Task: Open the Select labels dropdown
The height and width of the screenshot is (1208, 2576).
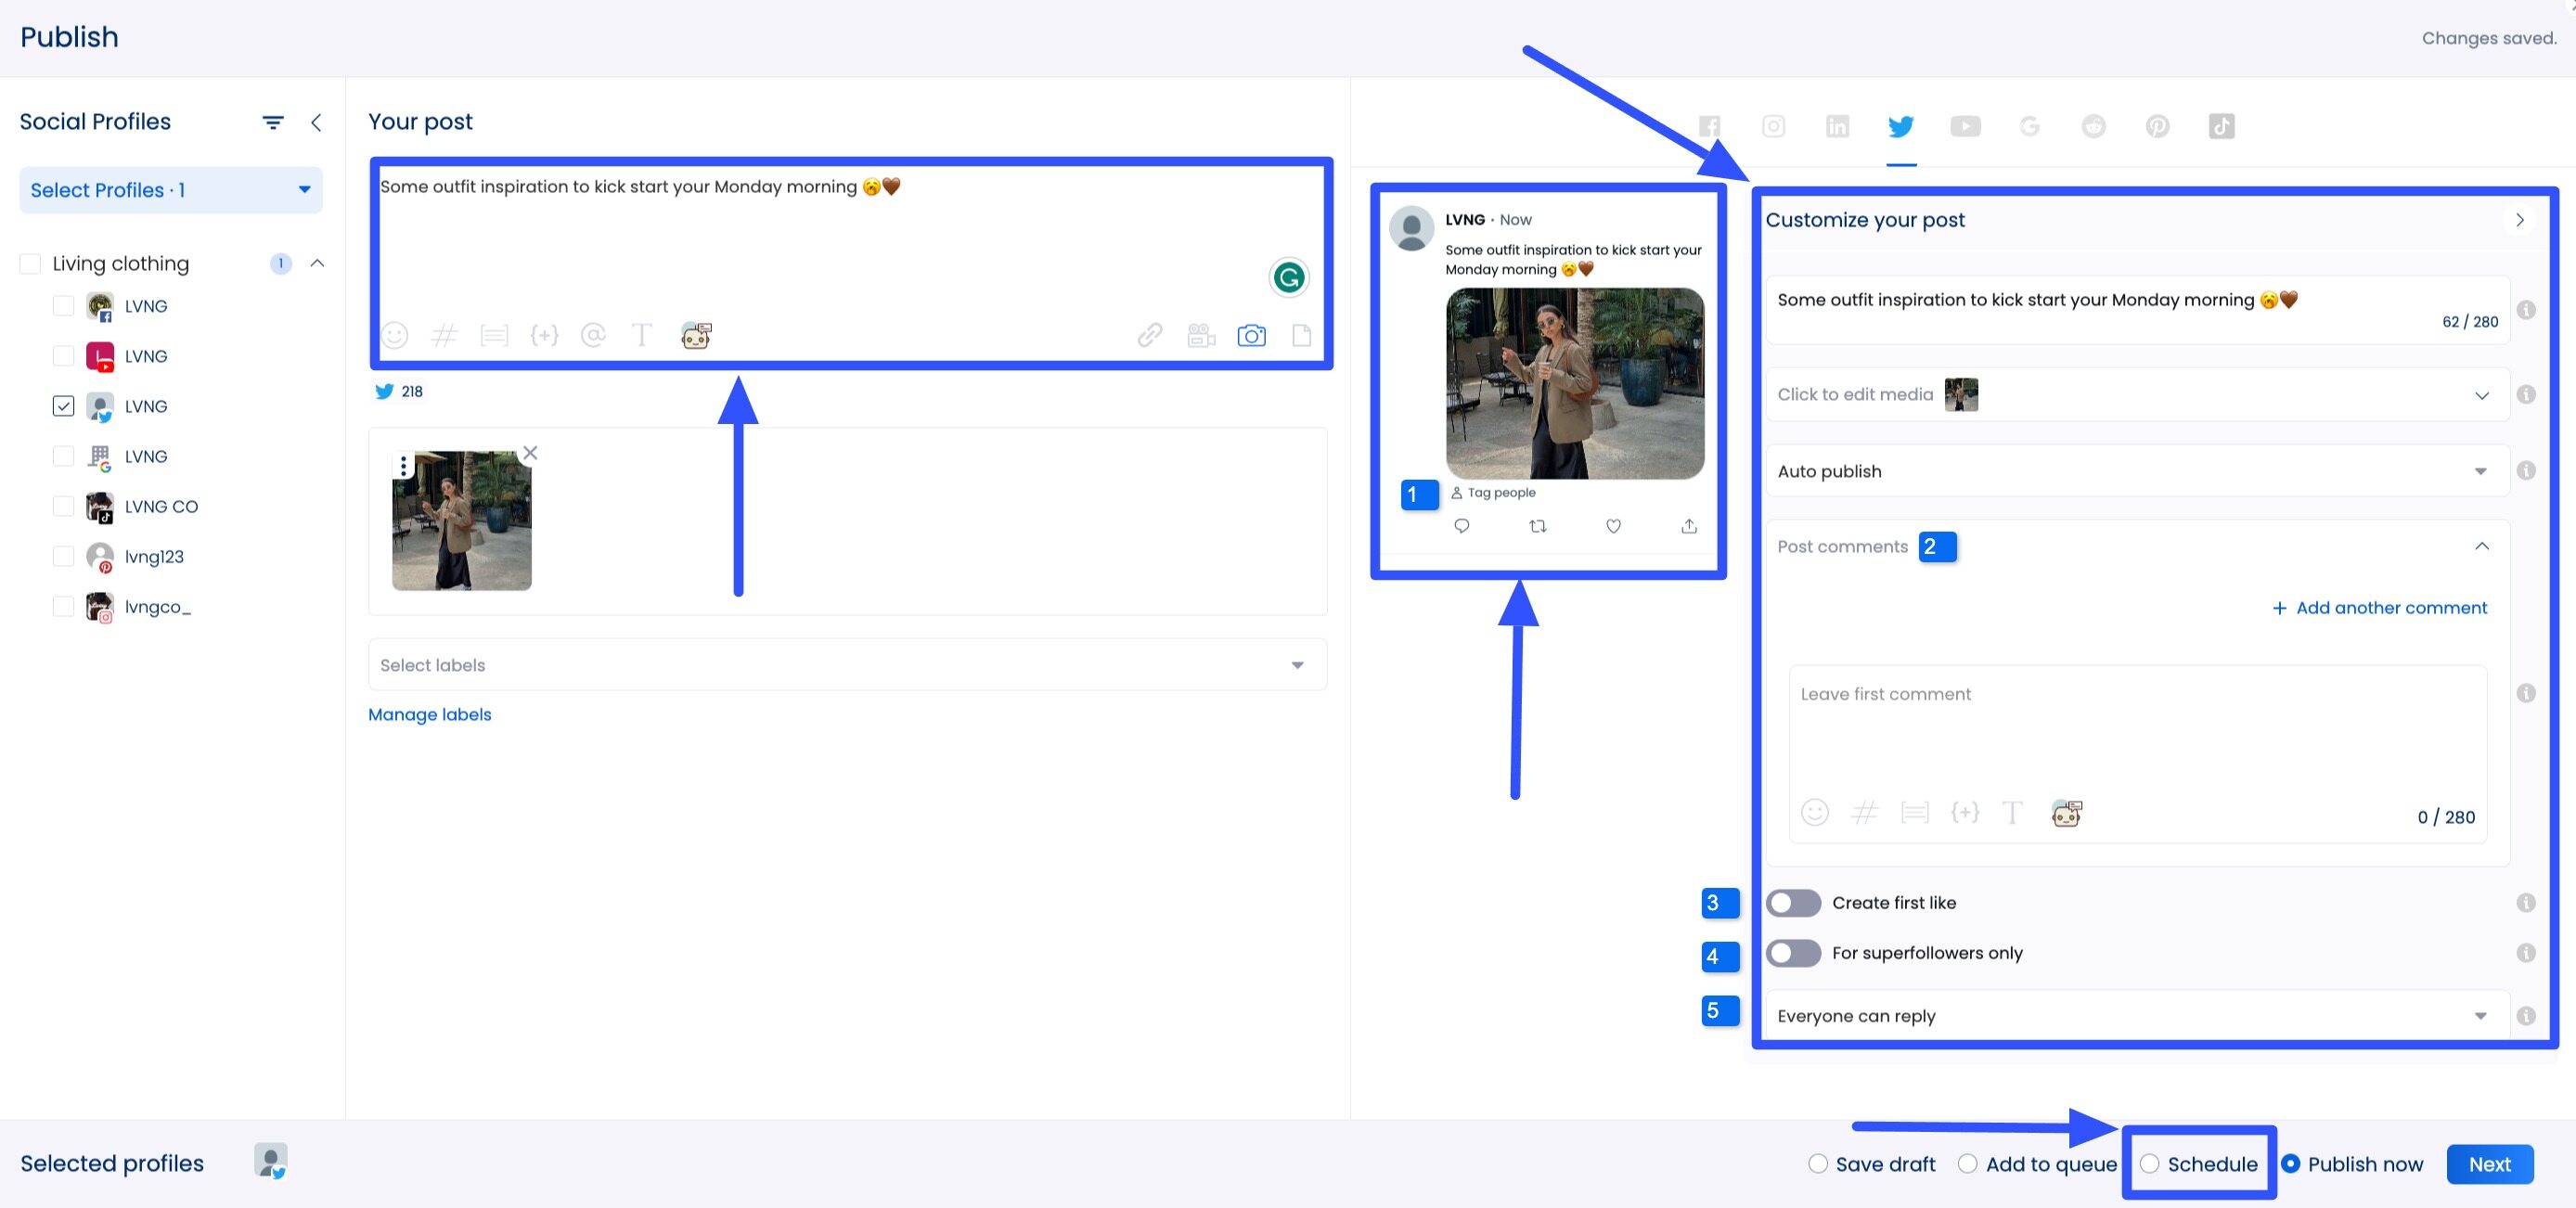Action: [x=1297, y=664]
